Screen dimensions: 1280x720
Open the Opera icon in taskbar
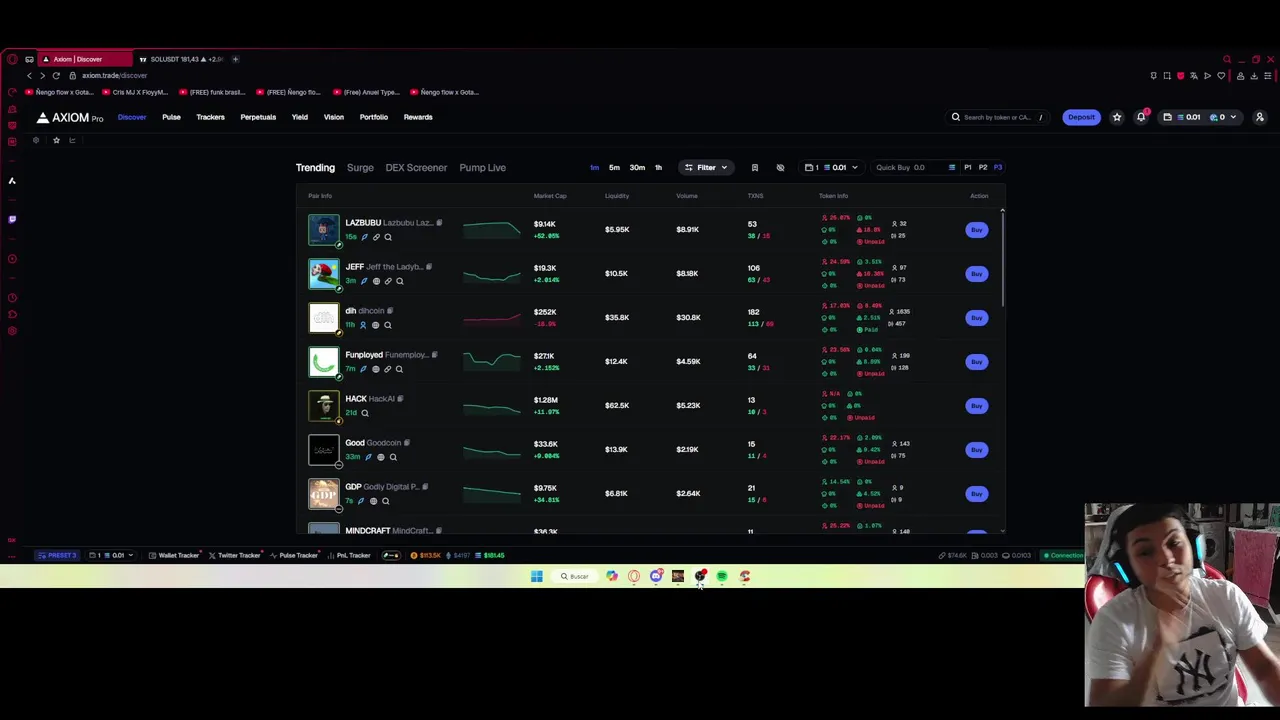click(634, 576)
